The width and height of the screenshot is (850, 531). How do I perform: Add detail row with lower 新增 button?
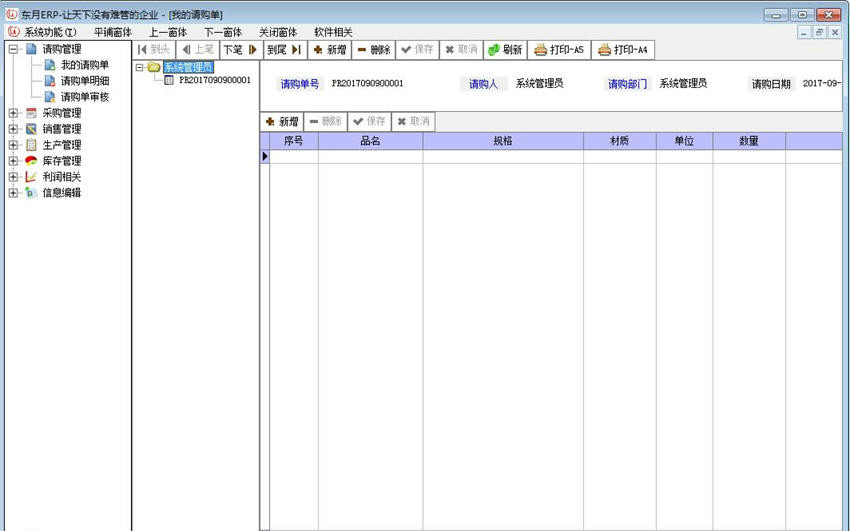click(282, 121)
